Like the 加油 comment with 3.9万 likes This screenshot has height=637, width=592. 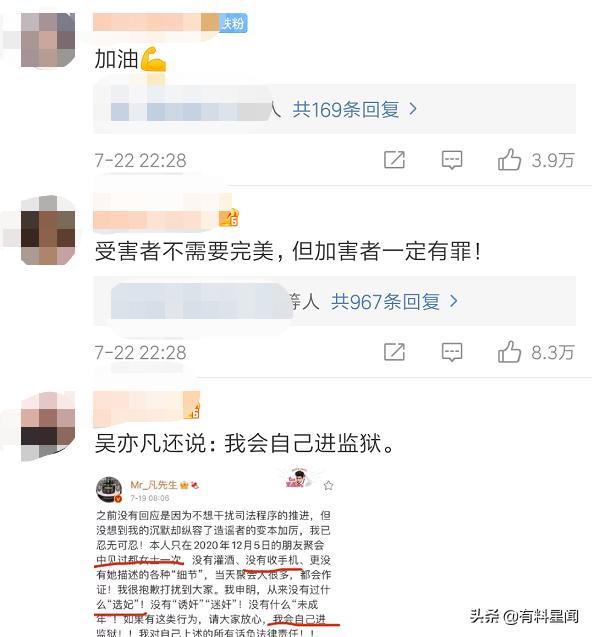509,159
